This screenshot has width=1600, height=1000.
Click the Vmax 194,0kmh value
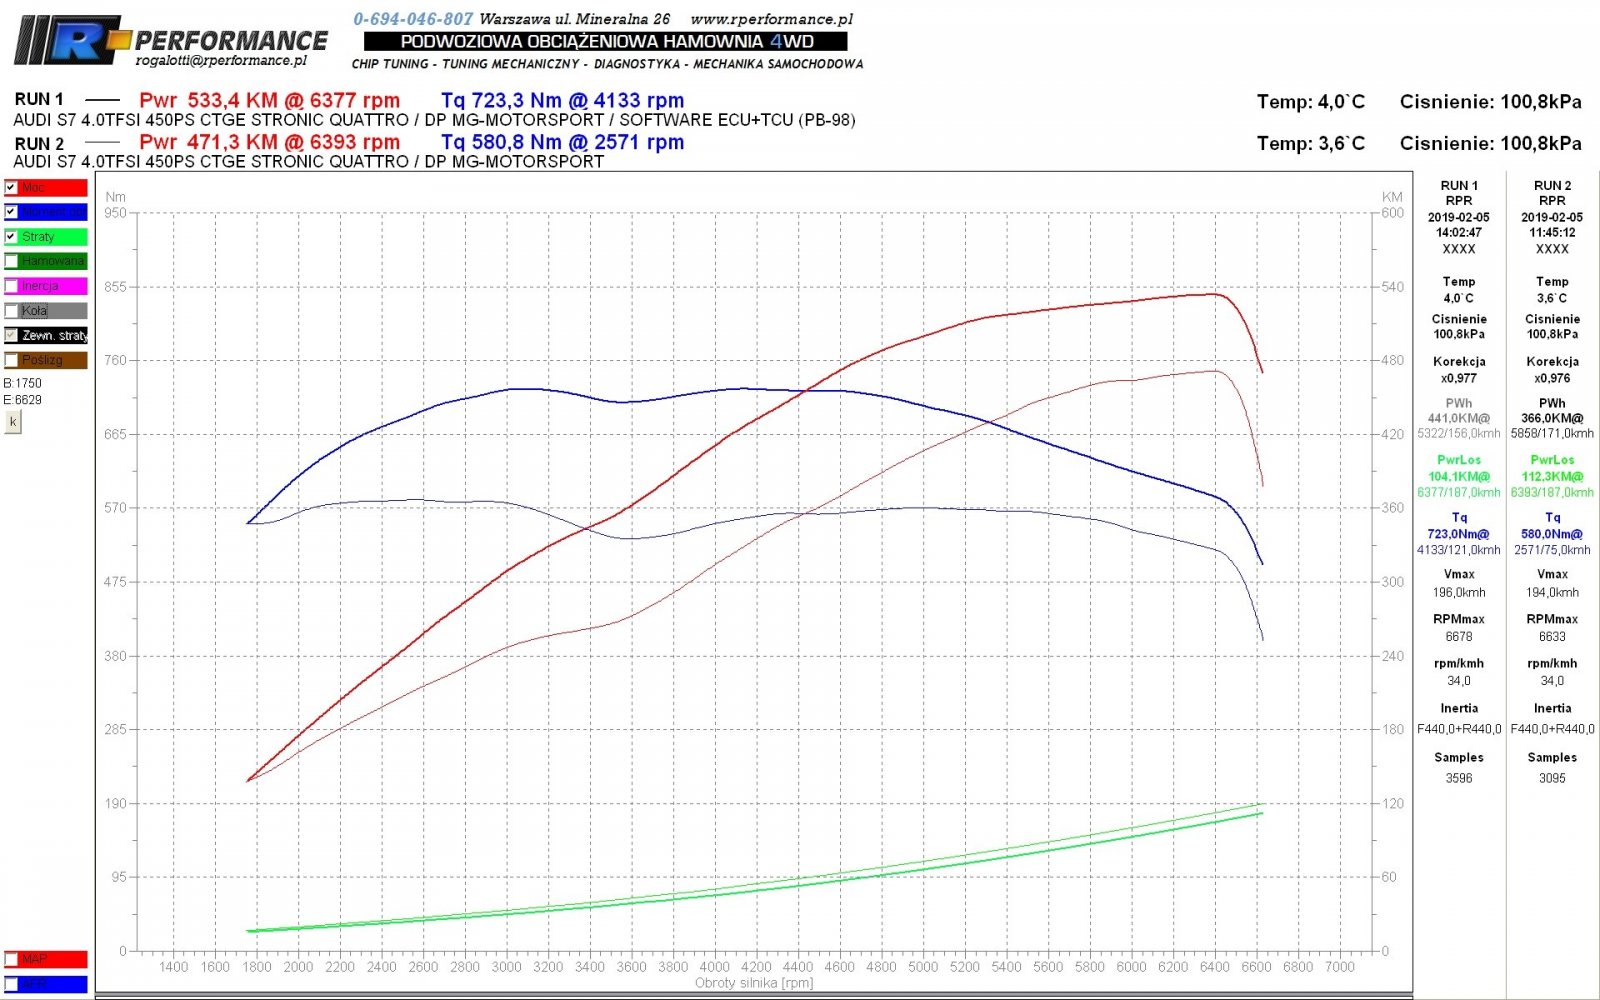coord(1552,592)
